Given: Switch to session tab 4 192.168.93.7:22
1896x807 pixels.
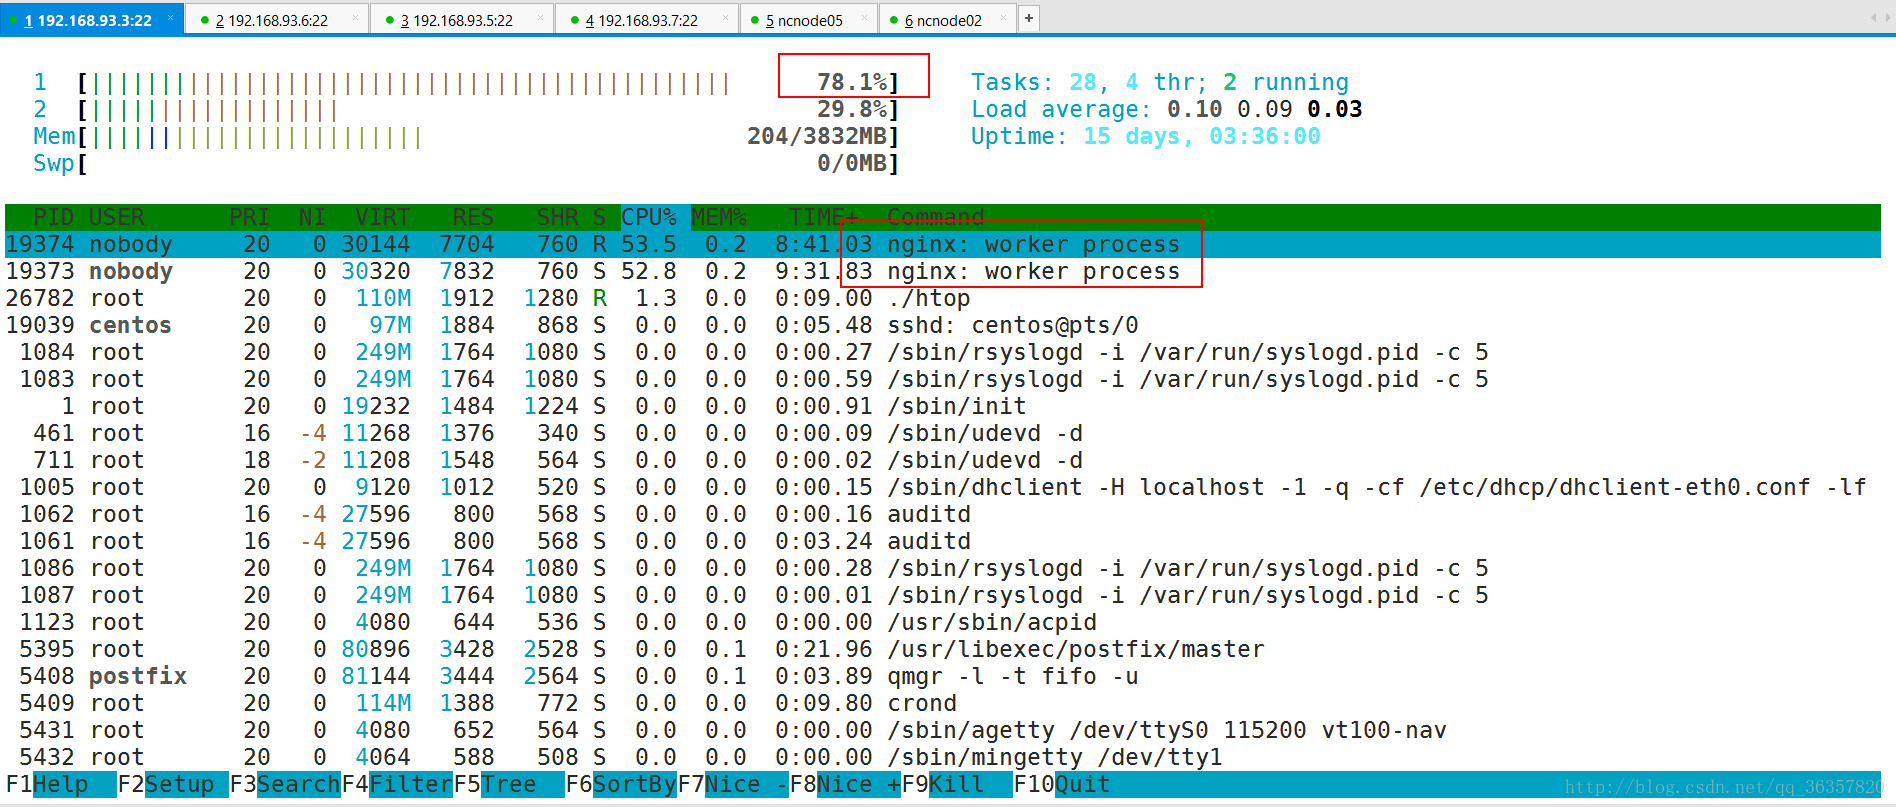Looking at the screenshot, I should coord(647,20).
